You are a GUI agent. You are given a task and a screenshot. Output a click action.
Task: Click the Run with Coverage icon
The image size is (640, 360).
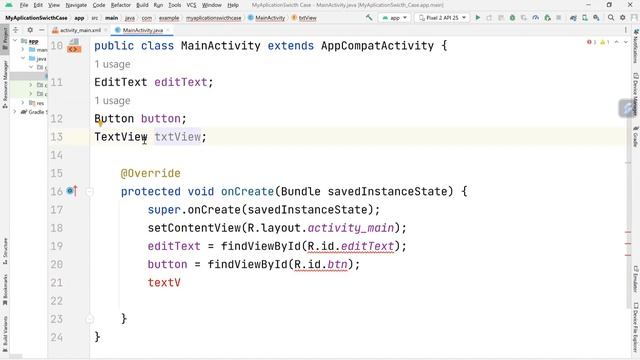click(x=524, y=18)
